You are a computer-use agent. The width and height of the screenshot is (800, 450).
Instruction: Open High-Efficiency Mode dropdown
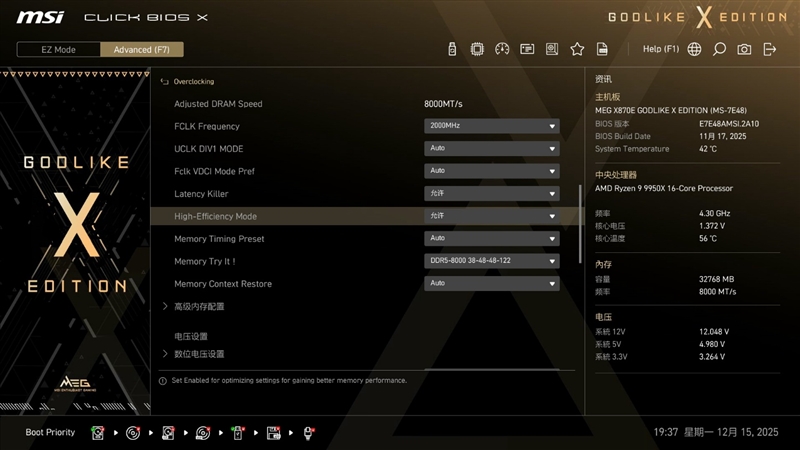click(x=491, y=216)
